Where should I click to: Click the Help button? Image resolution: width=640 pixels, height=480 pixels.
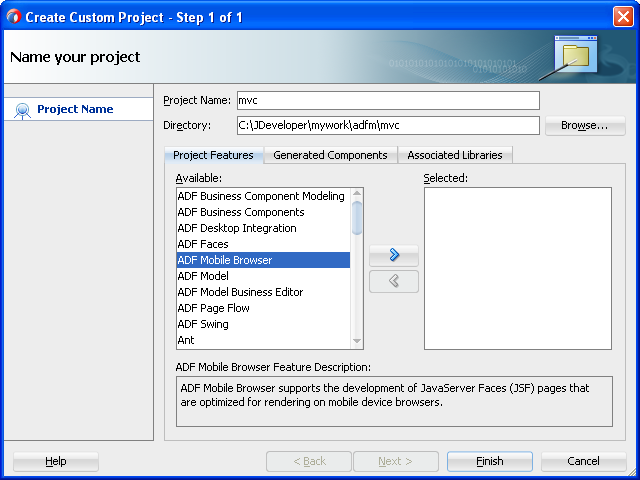56,461
